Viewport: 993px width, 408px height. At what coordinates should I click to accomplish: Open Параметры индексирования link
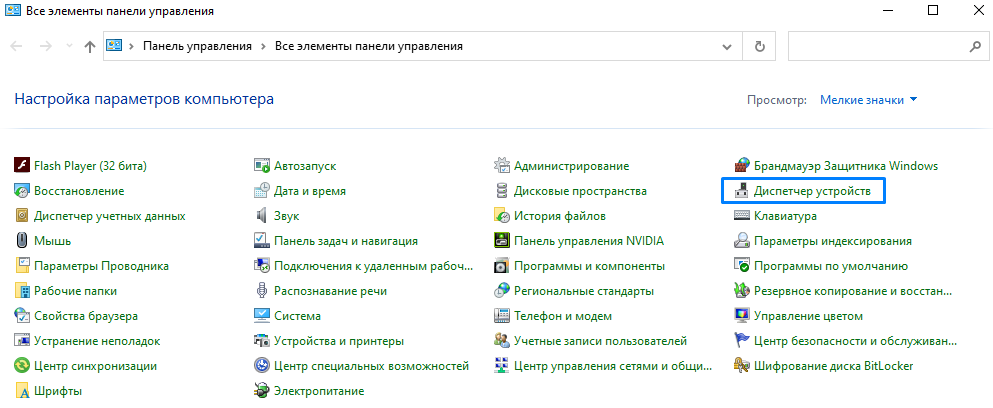click(833, 241)
